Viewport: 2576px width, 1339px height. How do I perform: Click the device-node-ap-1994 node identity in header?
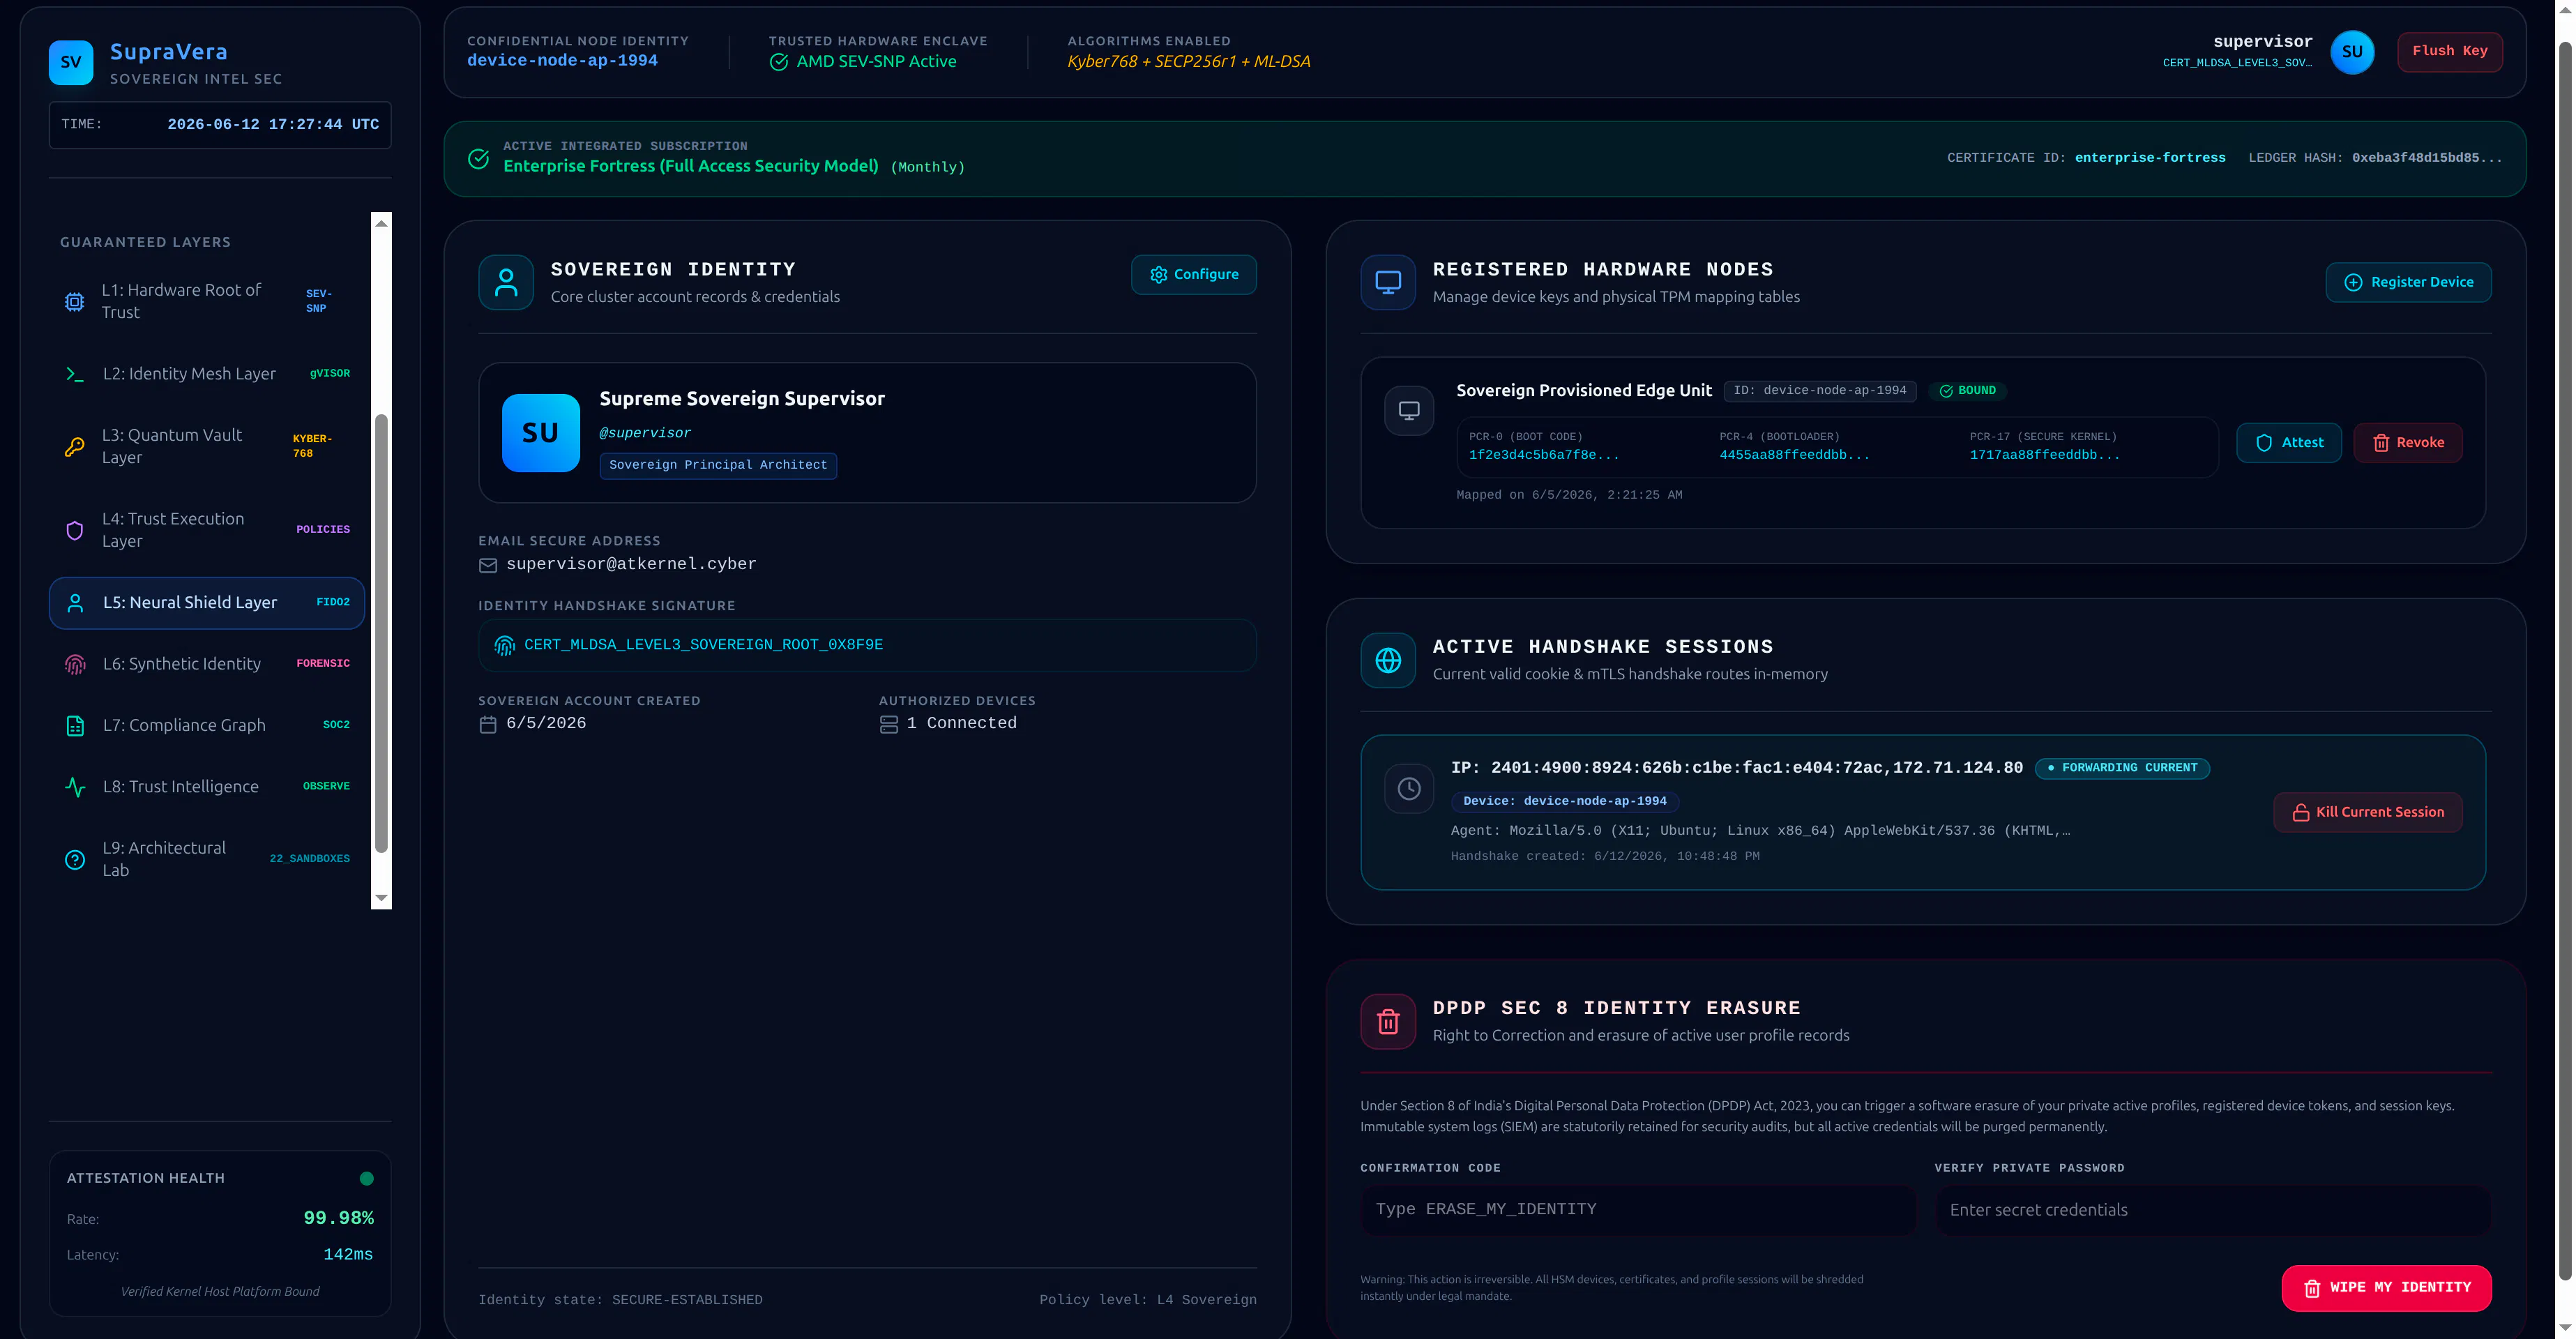point(562,61)
